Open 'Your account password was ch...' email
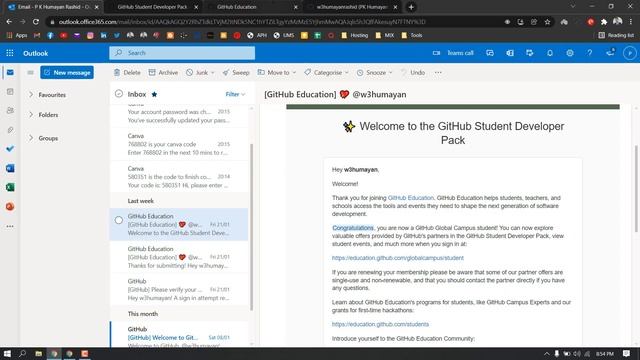The height and width of the screenshot is (360, 640). click(x=179, y=115)
